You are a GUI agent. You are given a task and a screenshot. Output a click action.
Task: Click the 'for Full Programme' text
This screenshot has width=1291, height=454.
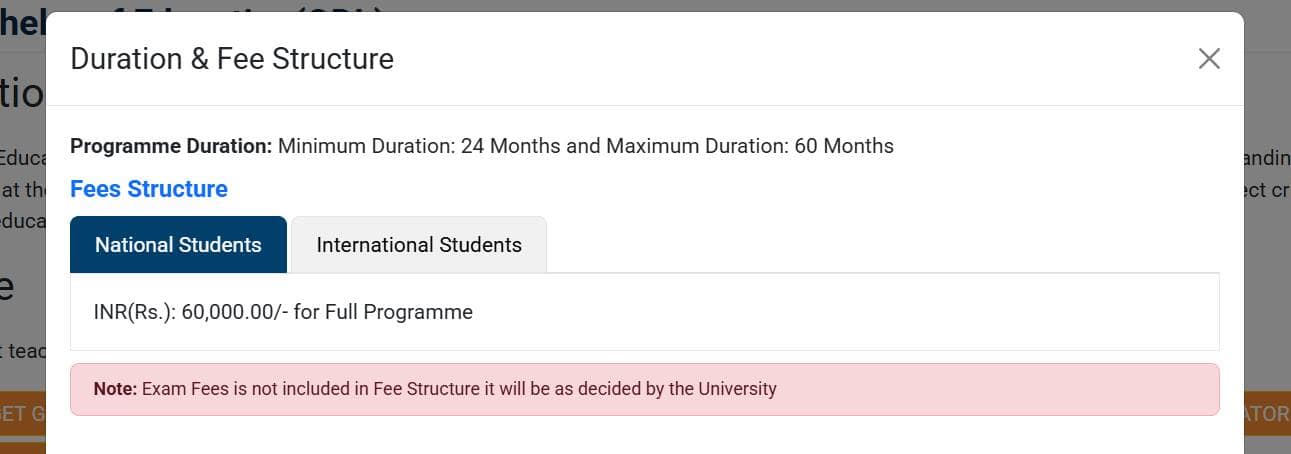click(383, 312)
